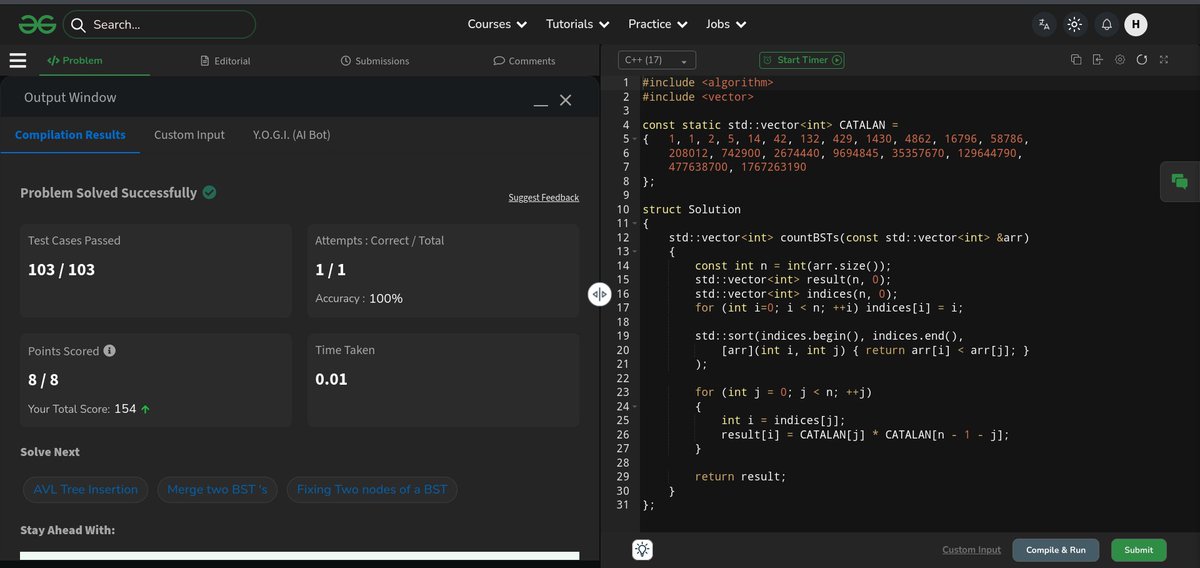Click the "8 / 8" points value

(x=43, y=380)
